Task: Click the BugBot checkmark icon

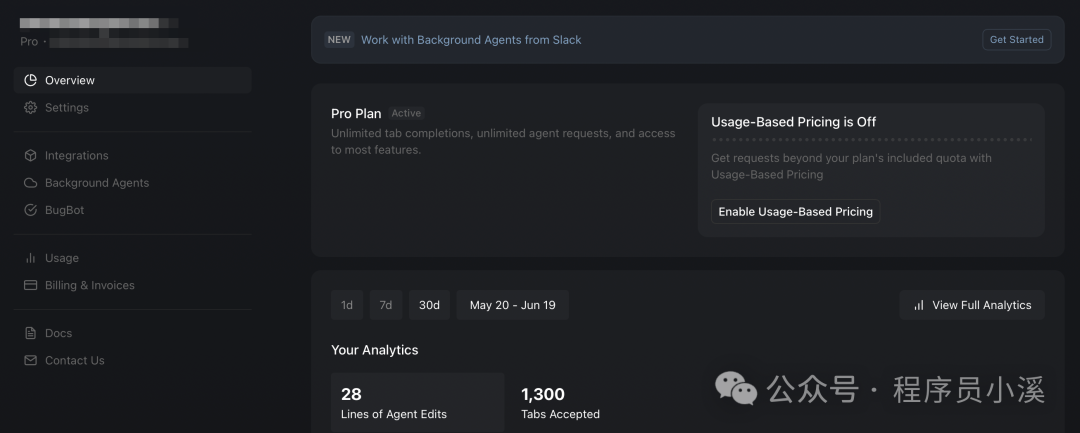Action: point(30,211)
